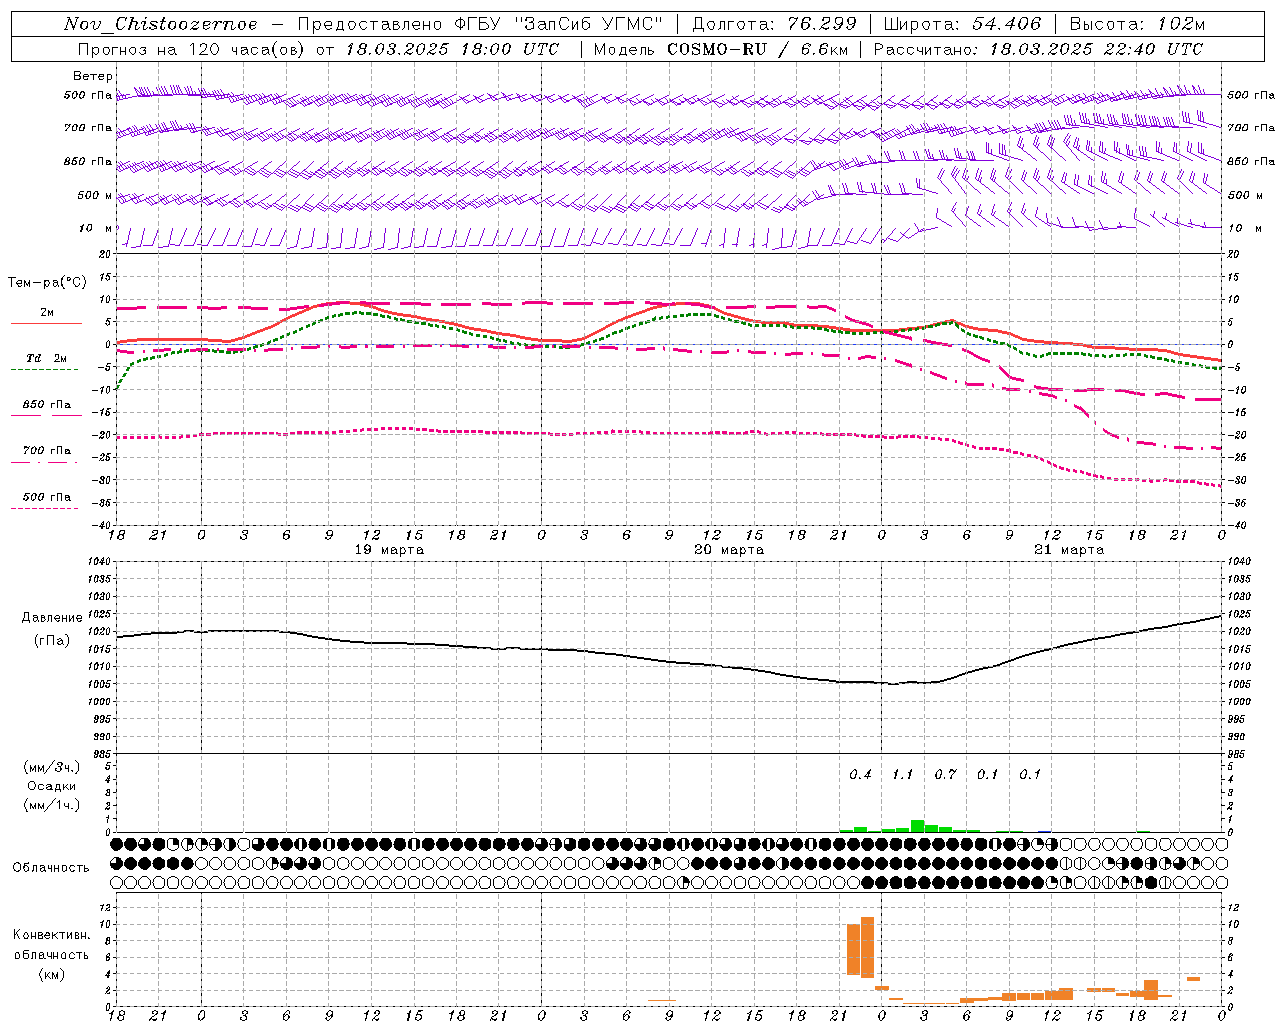Image resolution: width=1280 pixels, height=1024 pixels.
Task: Select the 700 гПа temperature legend entry
Action: [47, 451]
